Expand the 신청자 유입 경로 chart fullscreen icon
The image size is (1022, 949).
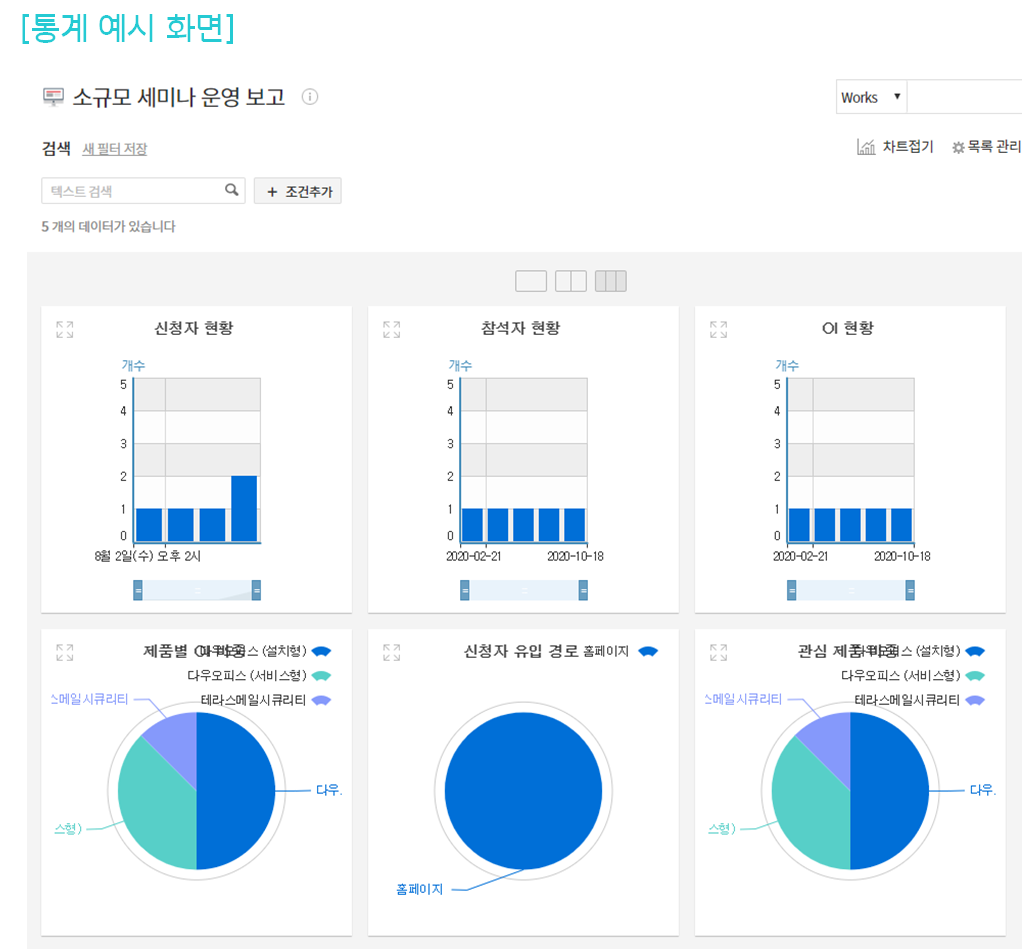click(392, 653)
